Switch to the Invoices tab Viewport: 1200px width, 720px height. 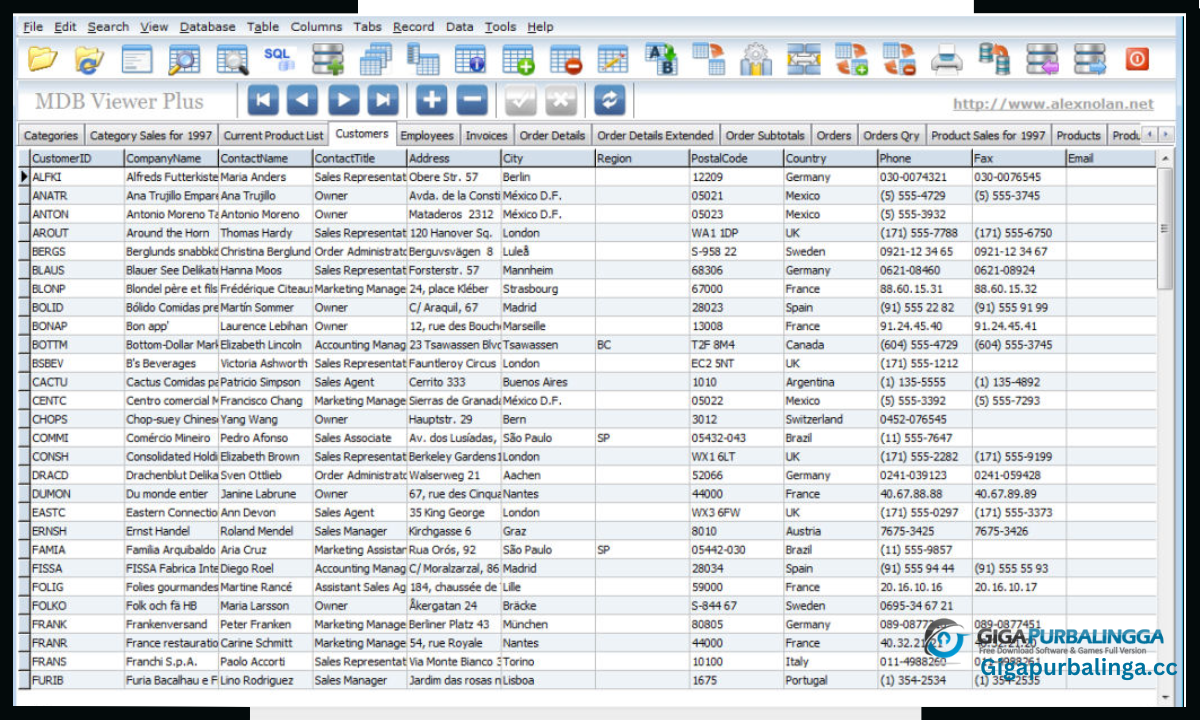coord(487,136)
